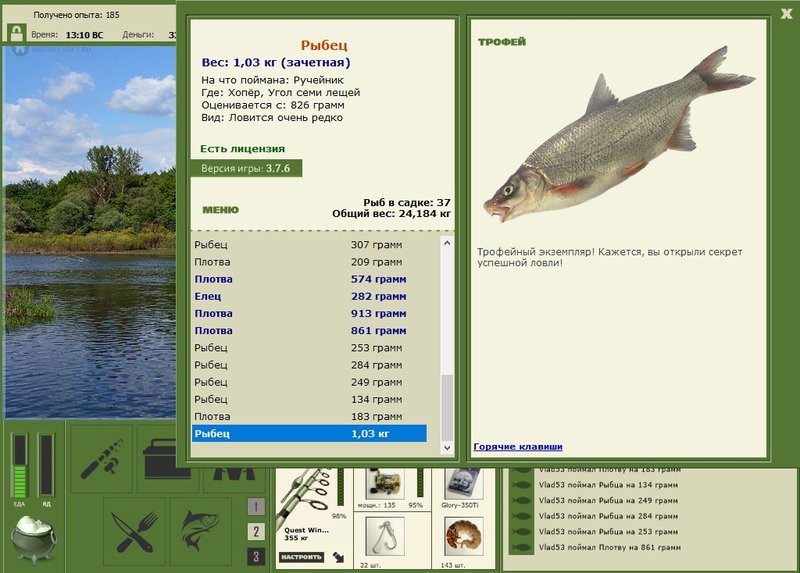
Task: Open the jumping fish icon
Action: (201, 532)
